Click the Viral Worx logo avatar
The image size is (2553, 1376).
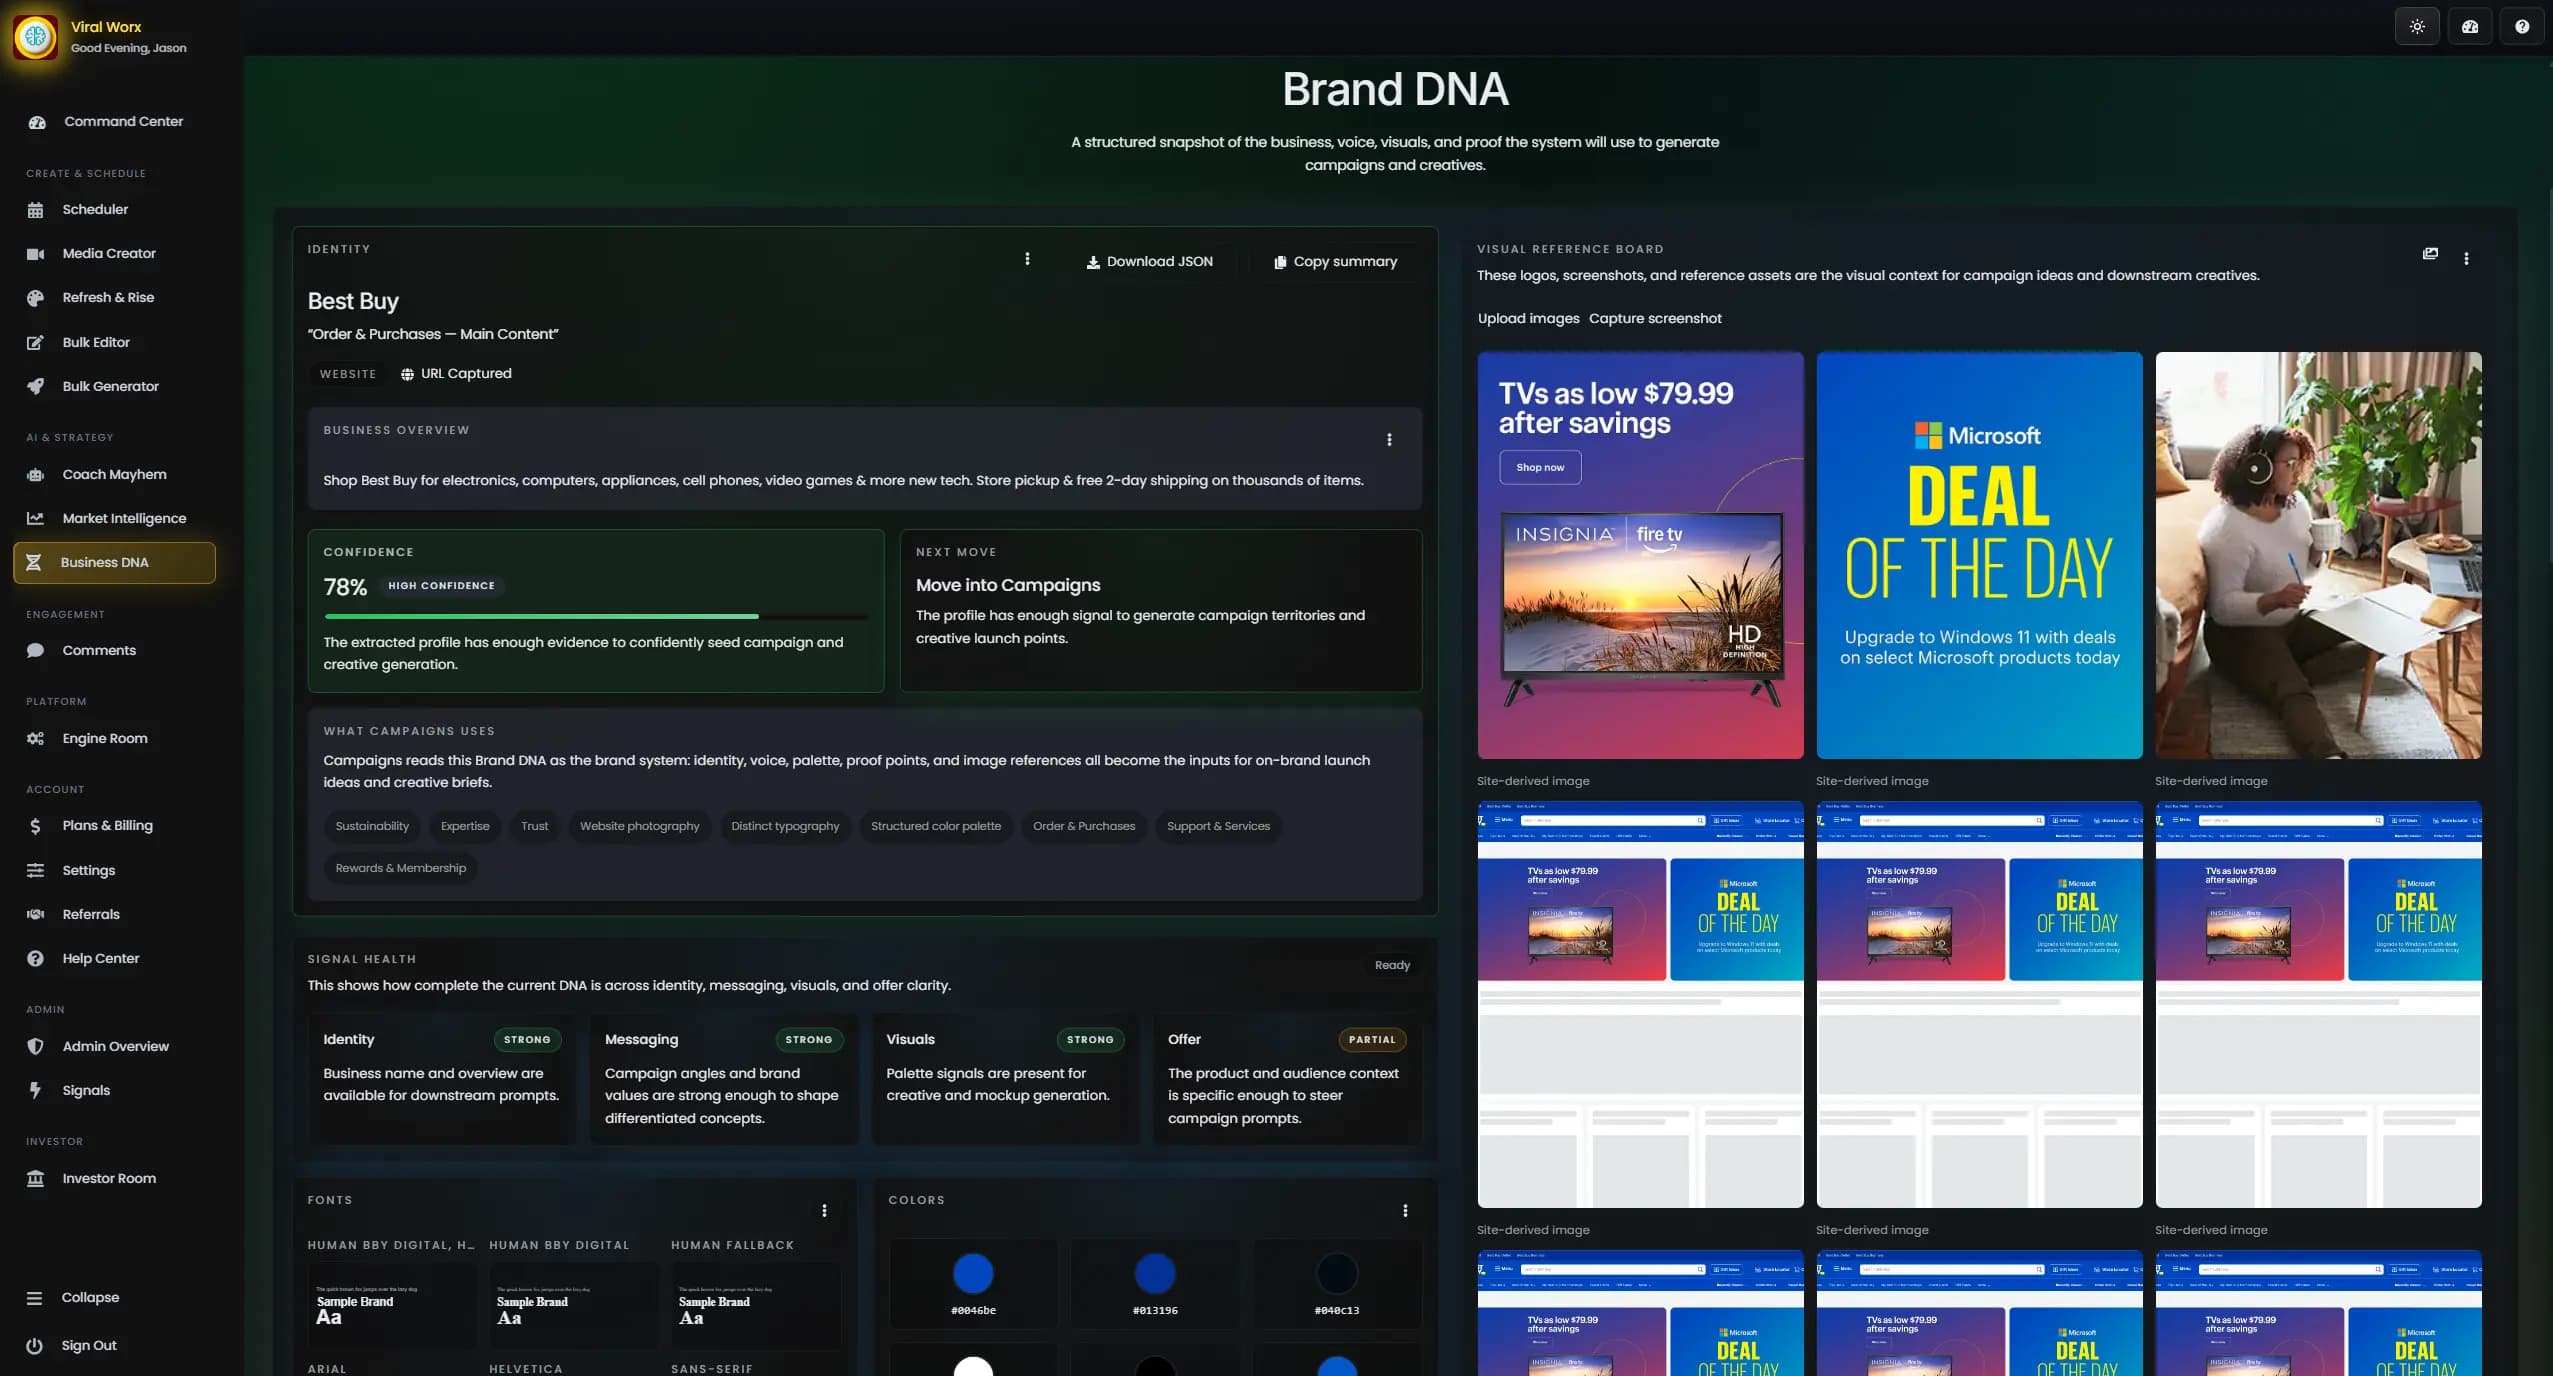[35, 37]
